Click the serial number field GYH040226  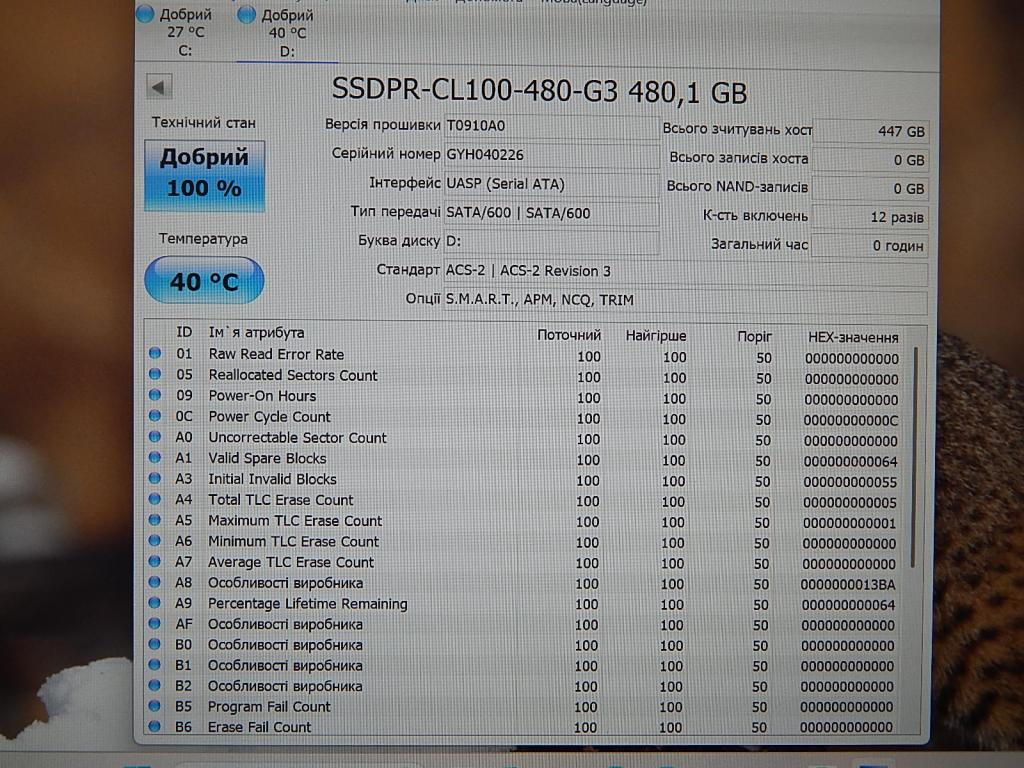550,155
